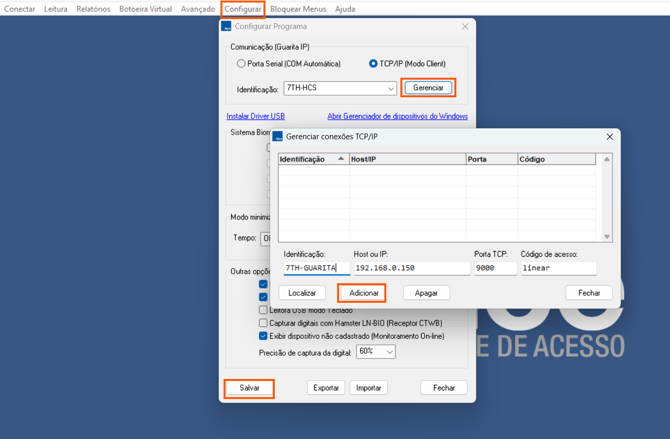Open the Configurar menu
The width and height of the screenshot is (670, 439).
click(x=242, y=9)
